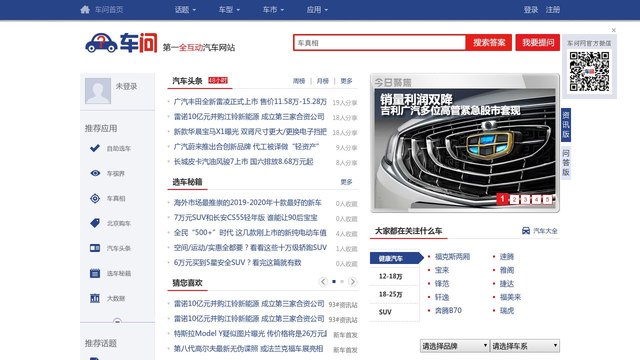Click the previous arrow in 猜您喜欢
The image size is (640, 360).
323,282
